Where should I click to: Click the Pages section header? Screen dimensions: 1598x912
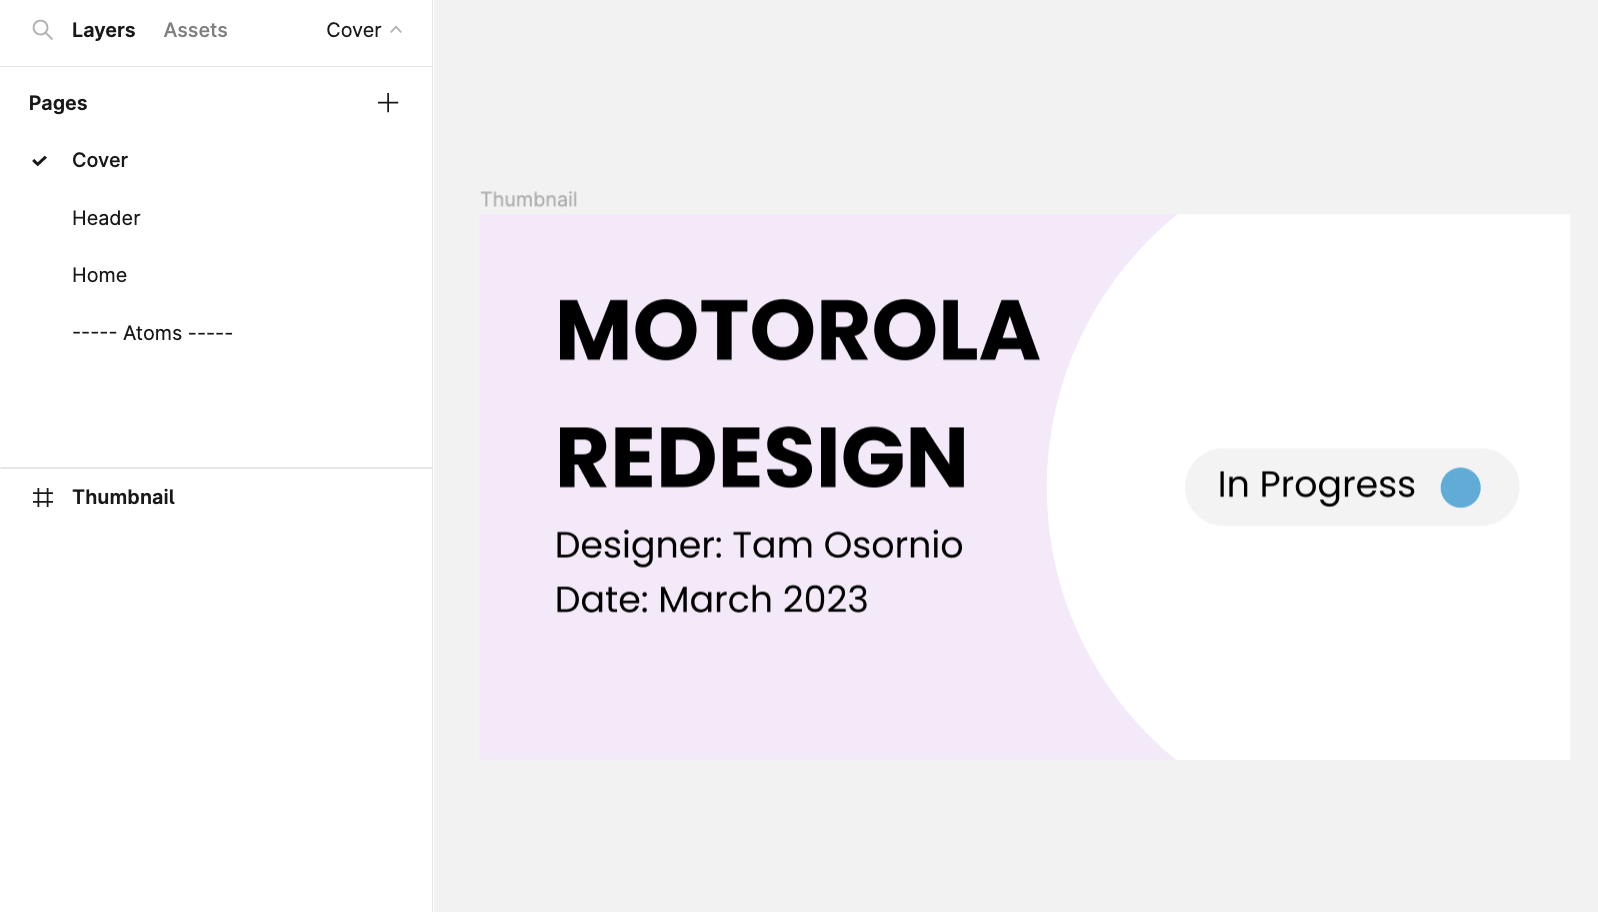[x=58, y=103]
